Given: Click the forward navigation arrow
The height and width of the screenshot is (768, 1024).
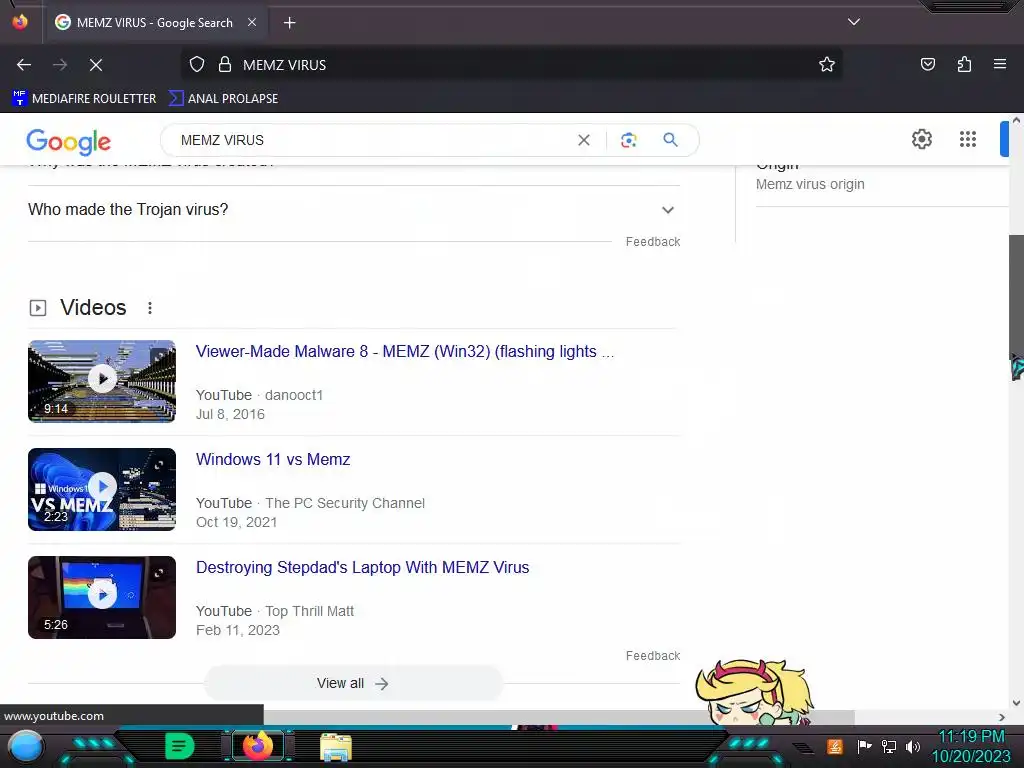Looking at the screenshot, I should (59, 65).
